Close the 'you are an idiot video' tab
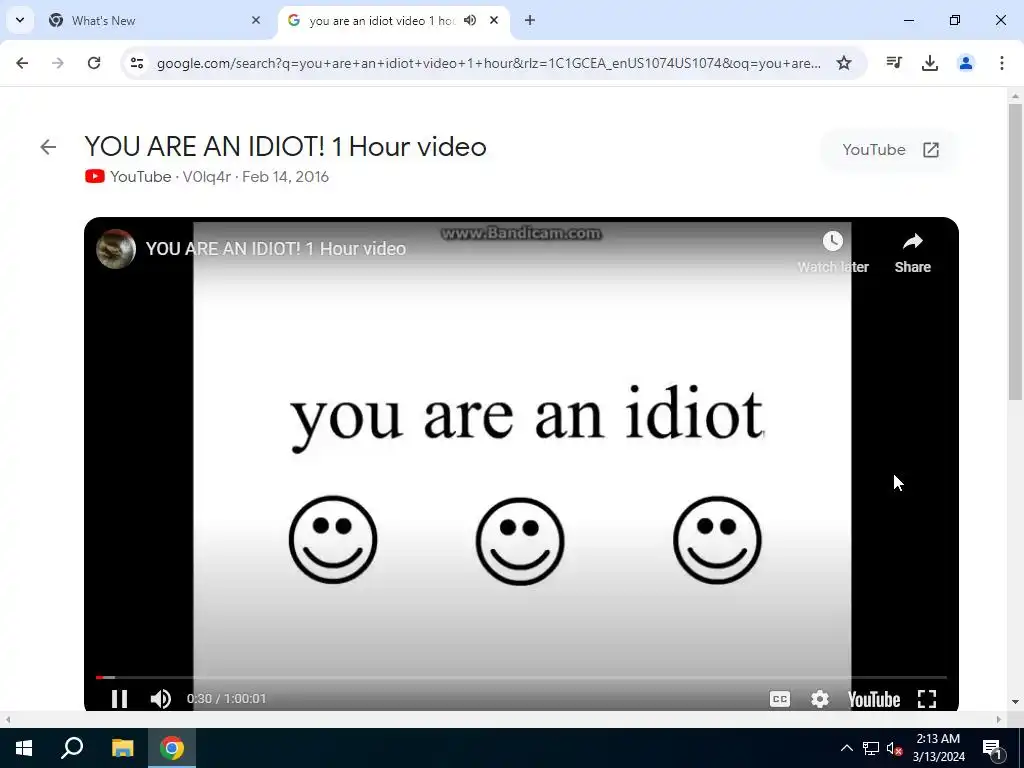 pos(494,20)
